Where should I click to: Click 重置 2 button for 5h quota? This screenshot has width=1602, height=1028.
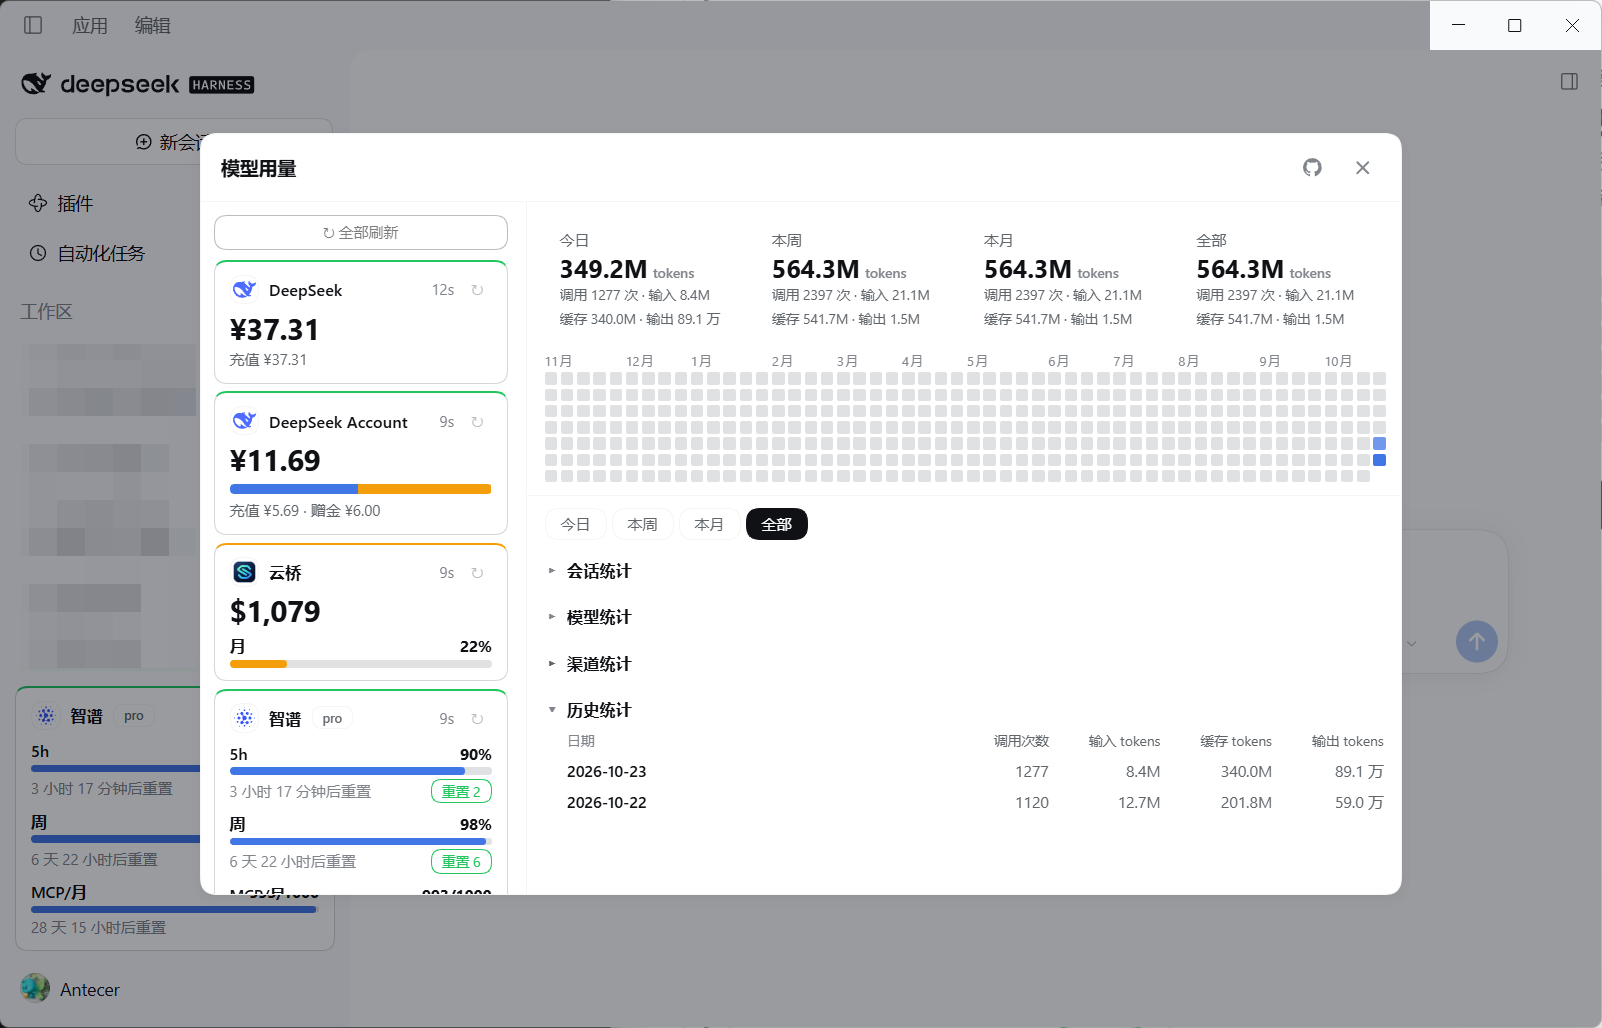[x=461, y=791]
